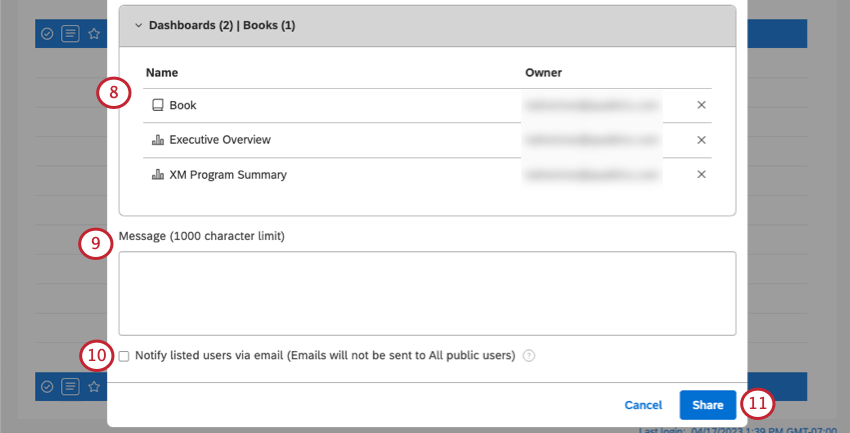The height and width of the screenshot is (433, 850).
Task: Collapse the Dashboards and Books section
Action: [x=139, y=25]
